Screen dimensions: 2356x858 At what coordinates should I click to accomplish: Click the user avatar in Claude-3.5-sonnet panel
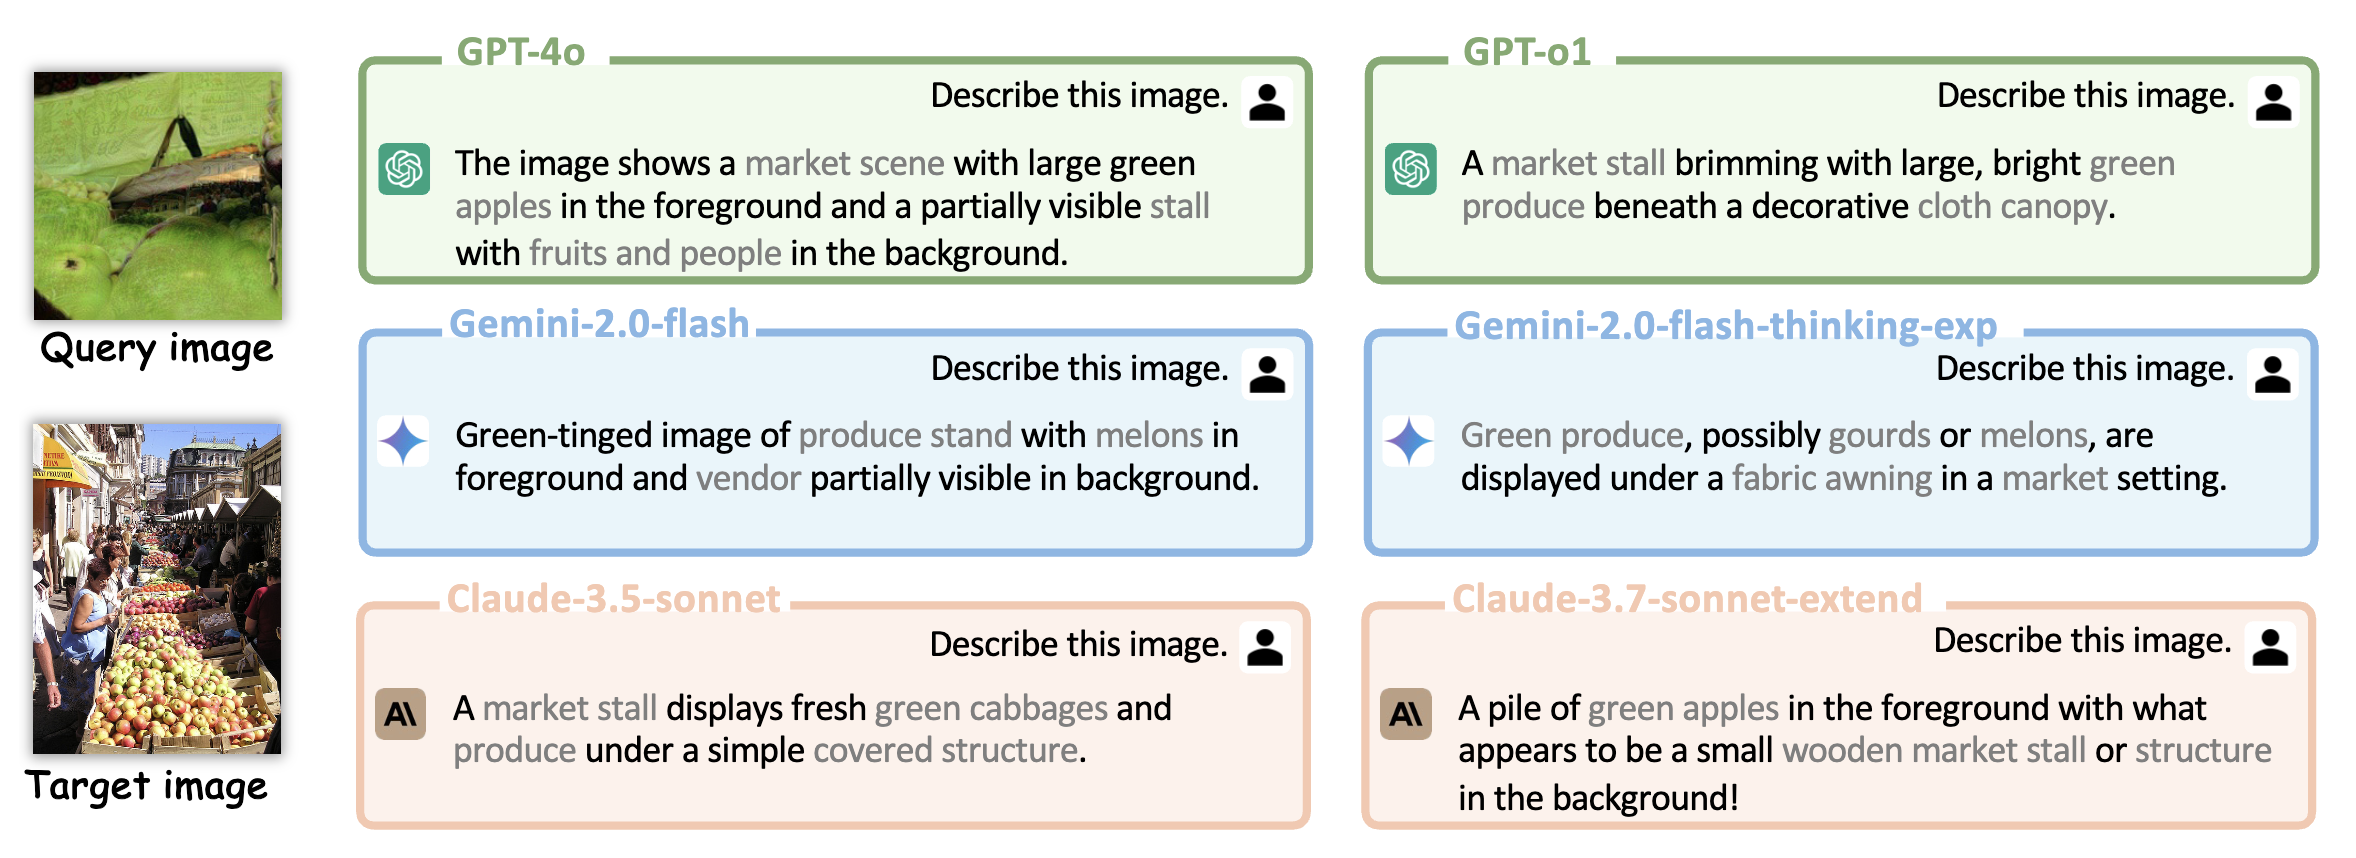[x=1265, y=647]
